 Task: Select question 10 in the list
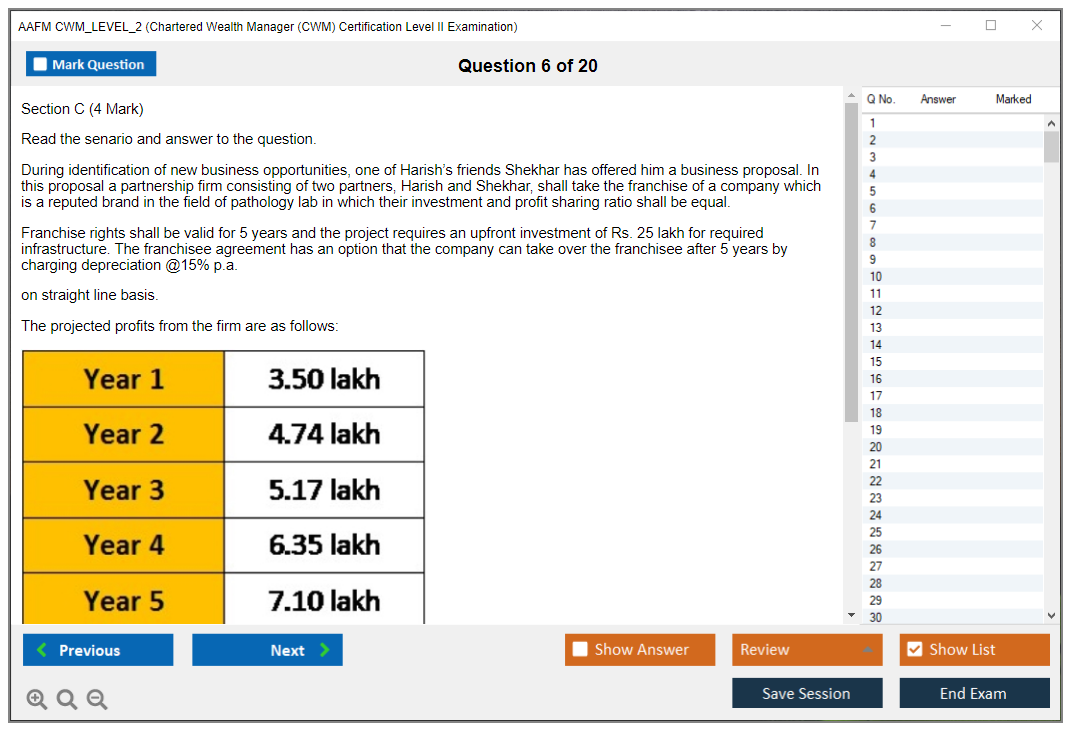pos(876,277)
